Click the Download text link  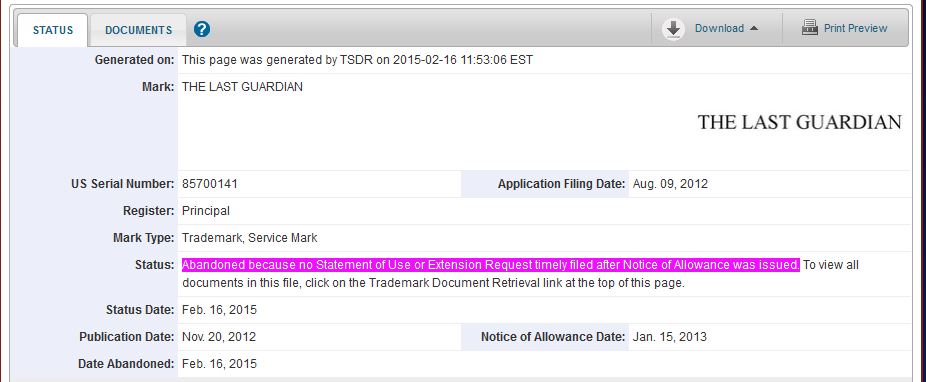(x=719, y=28)
